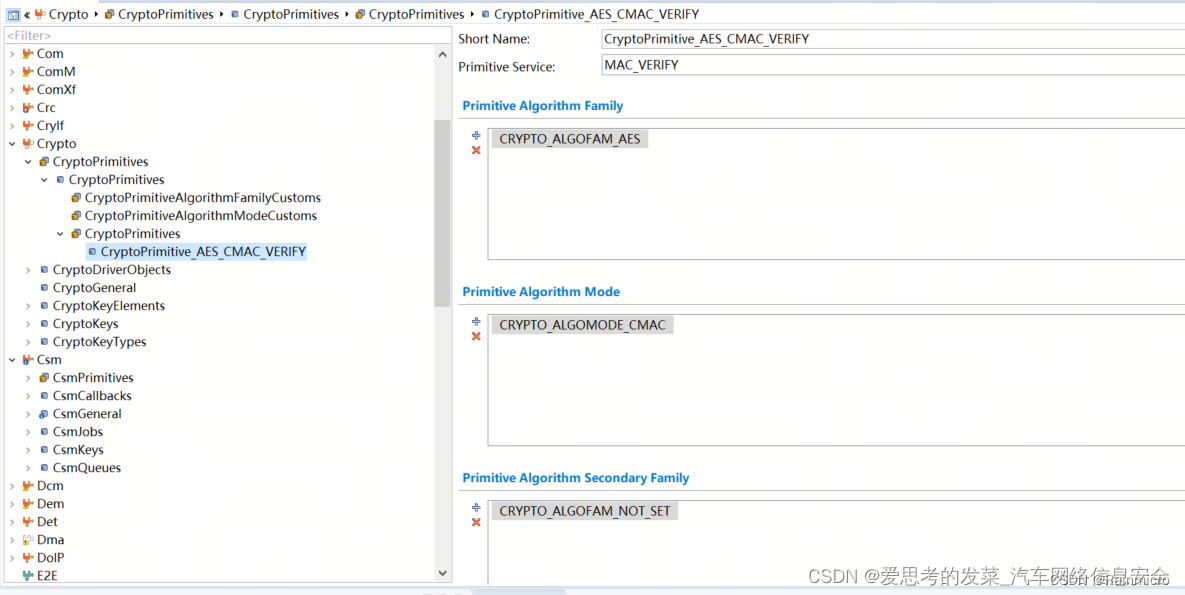Expand the Dcm tree node

pyautogui.click(x=14, y=485)
